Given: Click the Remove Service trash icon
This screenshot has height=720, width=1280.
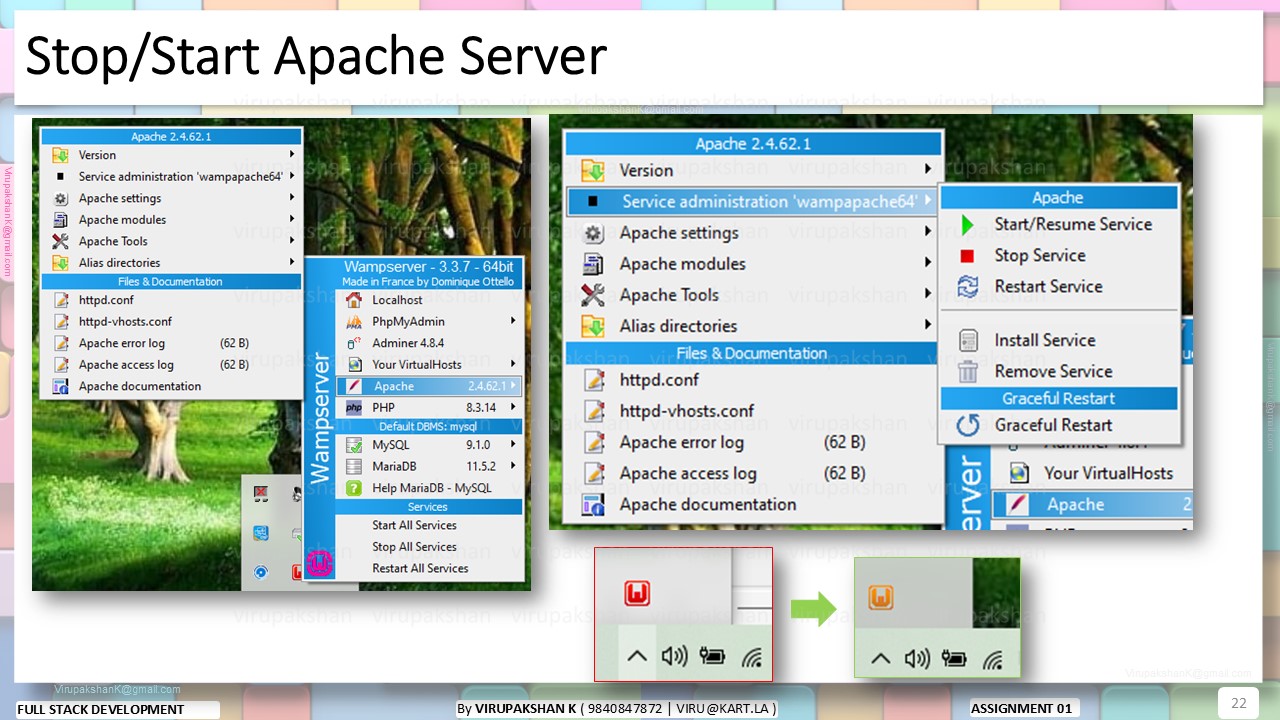Looking at the screenshot, I should click(967, 372).
